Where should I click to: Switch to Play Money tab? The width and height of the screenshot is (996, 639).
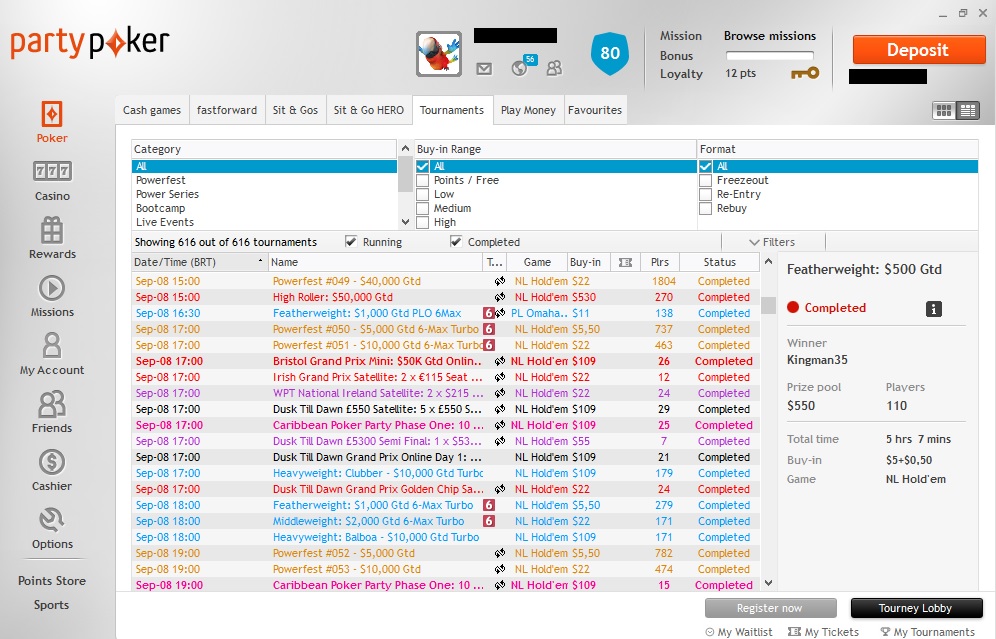coord(528,110)
